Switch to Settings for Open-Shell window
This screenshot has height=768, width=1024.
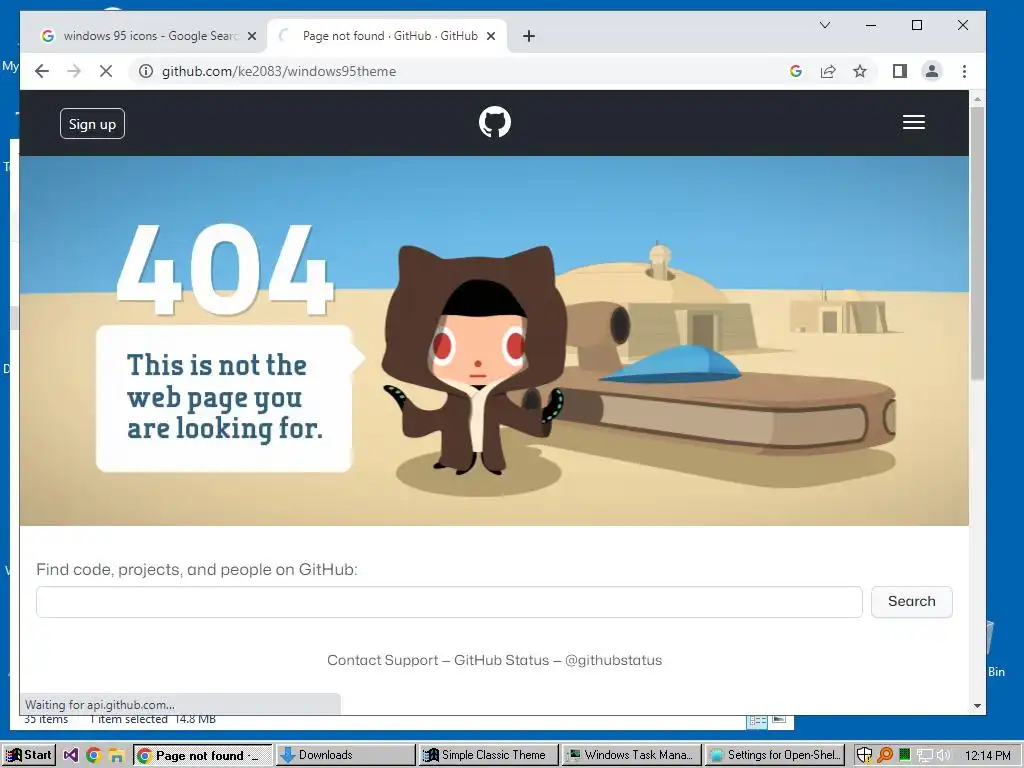(x=775, y=755)
